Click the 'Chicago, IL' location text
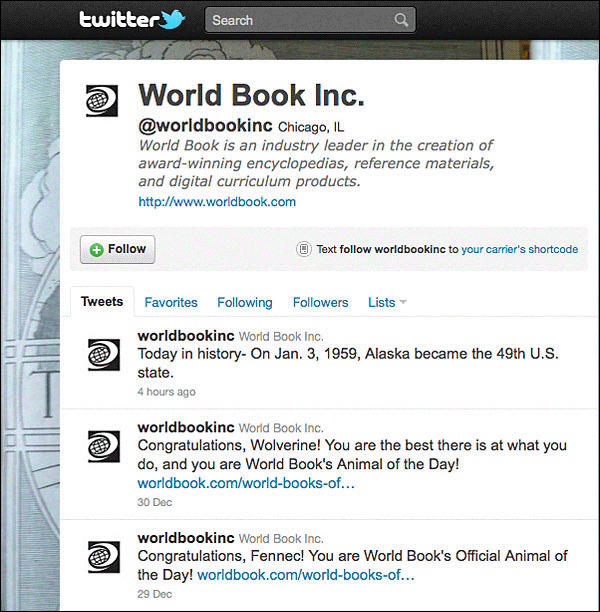 tap(311, 127)
